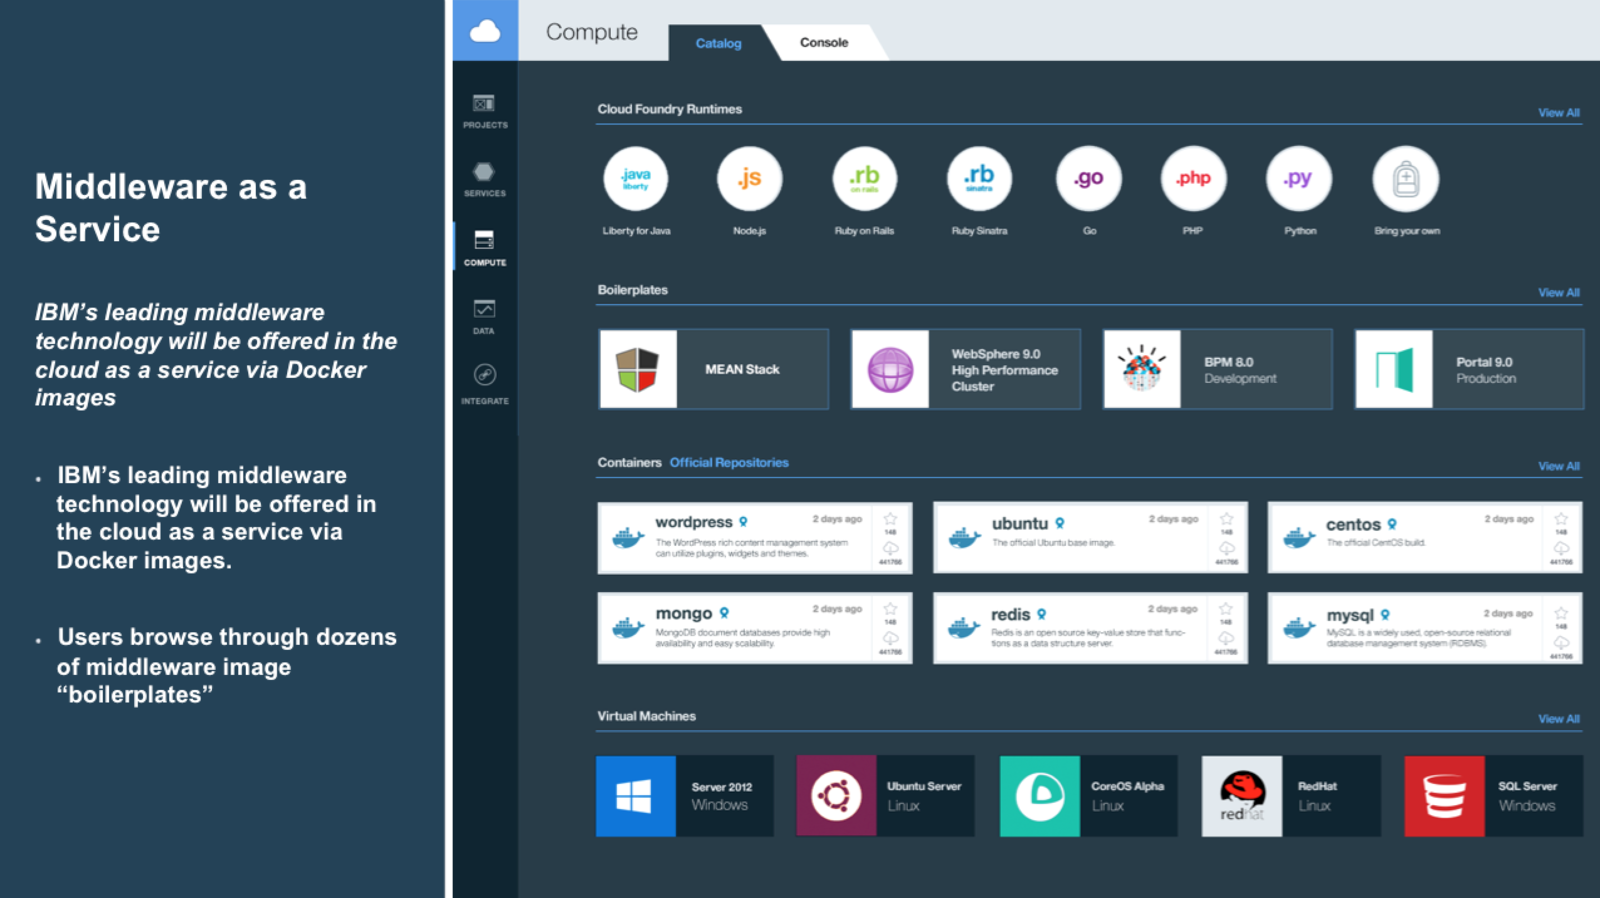Star the centos container
This screenshot has width=1600, height=898.
(1561, 519)
